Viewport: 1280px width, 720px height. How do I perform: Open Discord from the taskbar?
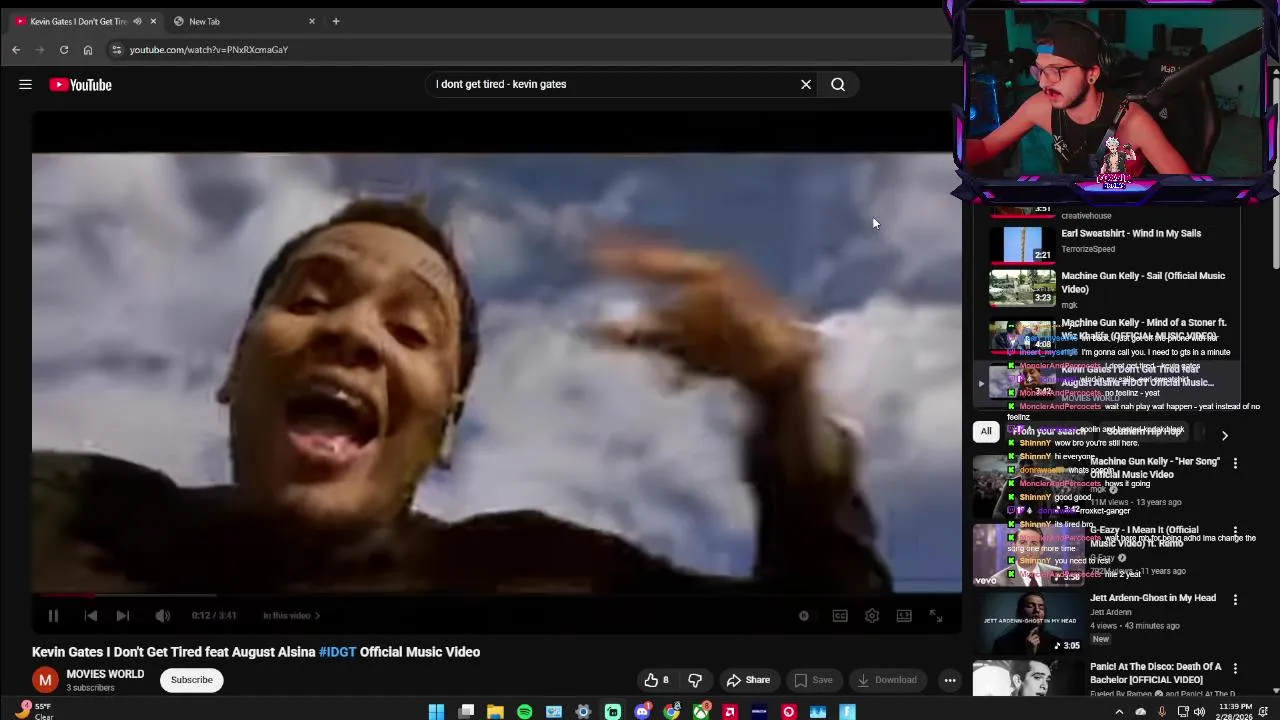click(x=642, y=712)
